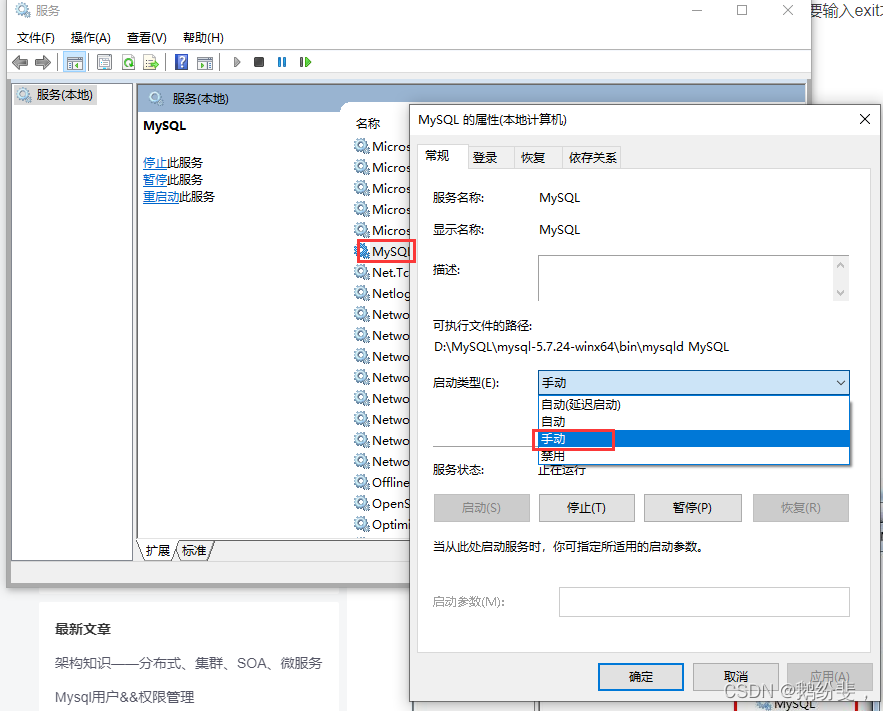Select the Netlog service row
Image resolution: width=883 pixels, height=711 pixels.
[x=382, y=293]
